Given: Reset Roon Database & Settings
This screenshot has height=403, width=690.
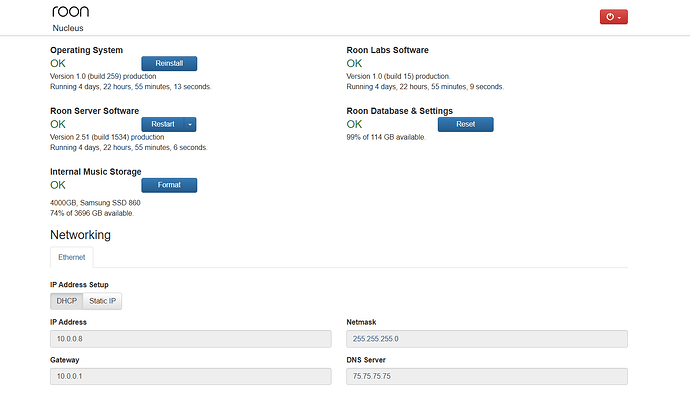Looking at the screenshot, I should pyautogui.click(x=466, y=125).
